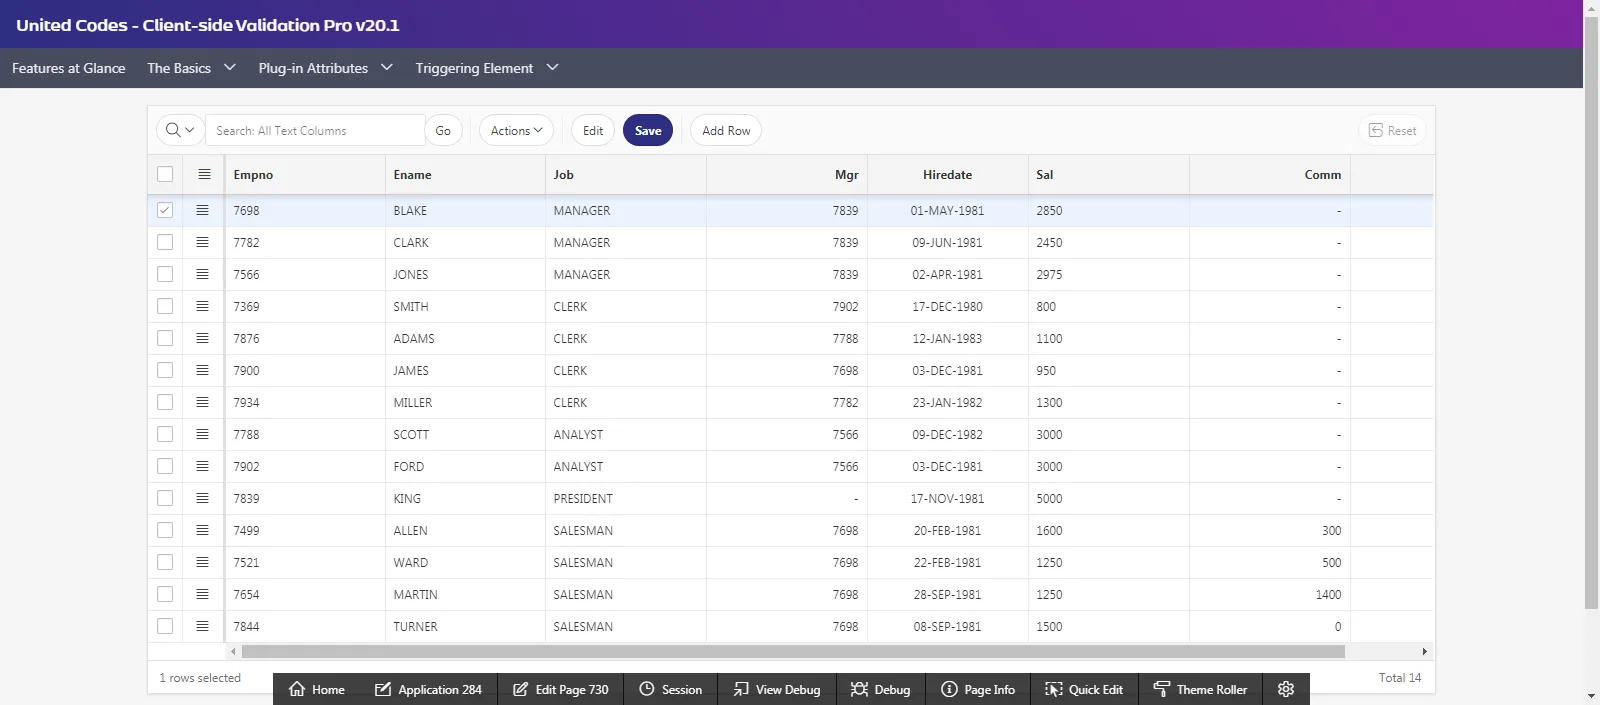Go to Features at Glance page
Screen dimensions: 1600x705
pyautogui.click(x=69, y=68)
